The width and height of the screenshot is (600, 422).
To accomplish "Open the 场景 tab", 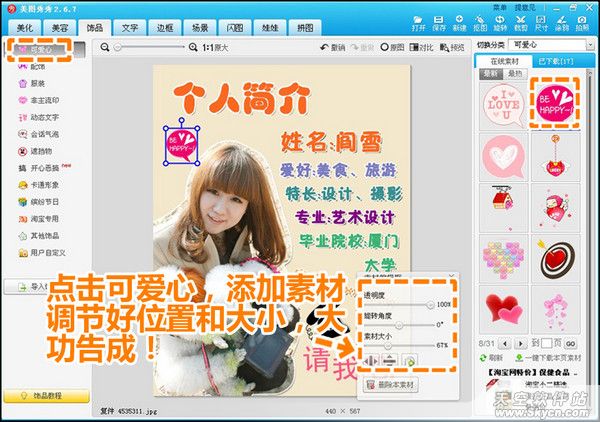I will [200, 28].
